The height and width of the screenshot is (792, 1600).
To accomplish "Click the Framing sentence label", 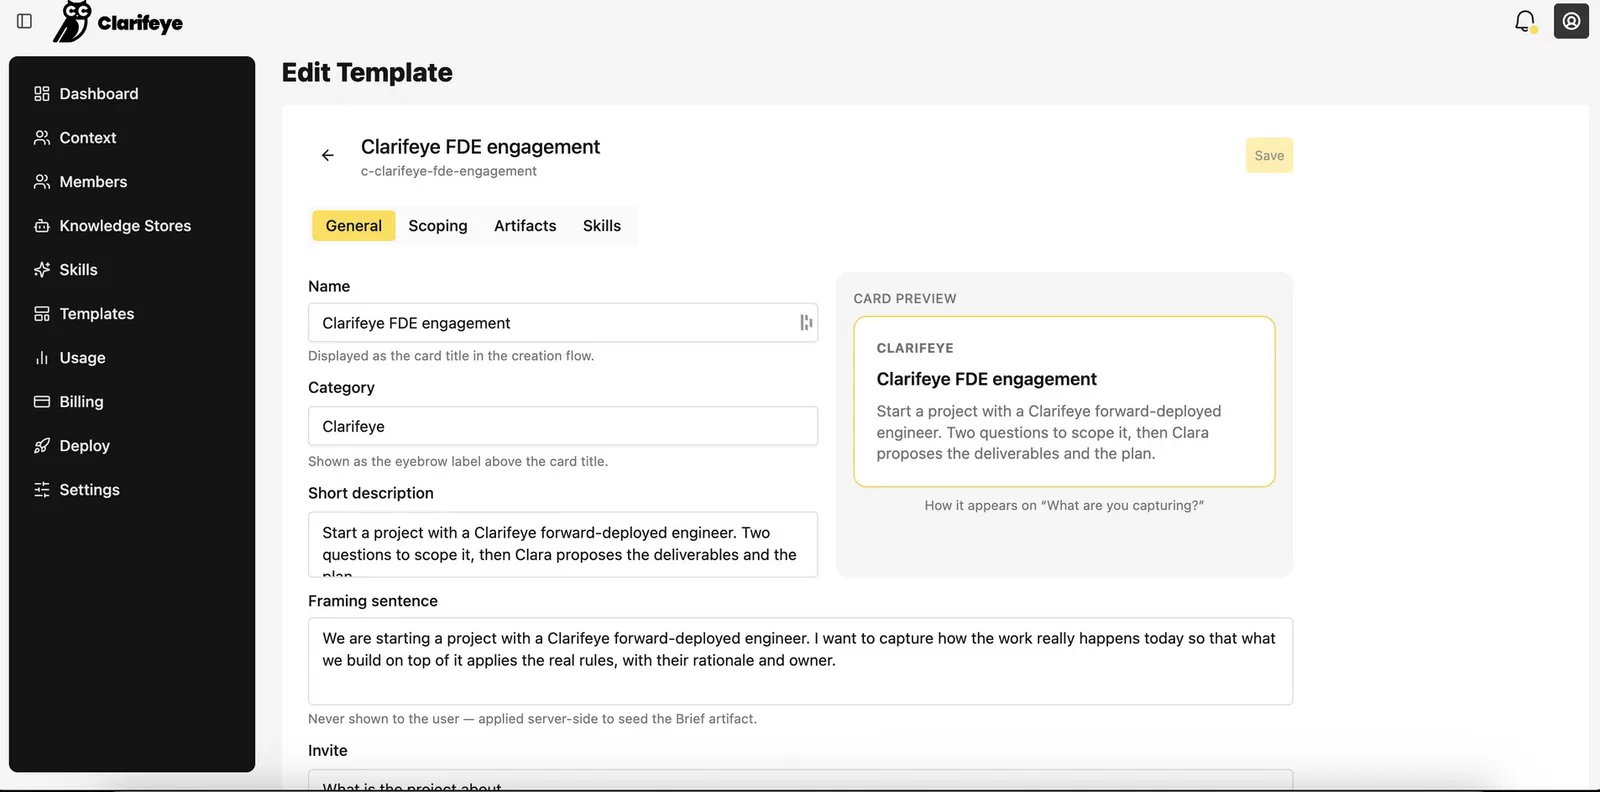I will [373, 601].
